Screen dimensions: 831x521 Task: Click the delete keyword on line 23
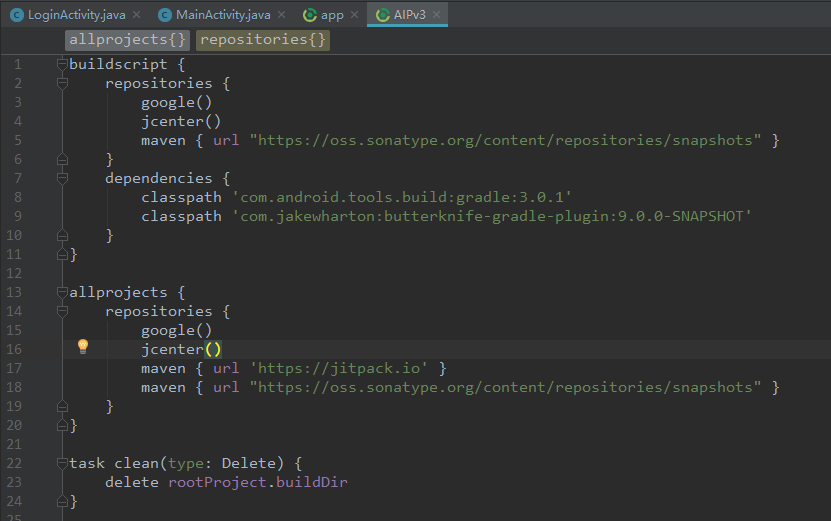tap(131, 482)
